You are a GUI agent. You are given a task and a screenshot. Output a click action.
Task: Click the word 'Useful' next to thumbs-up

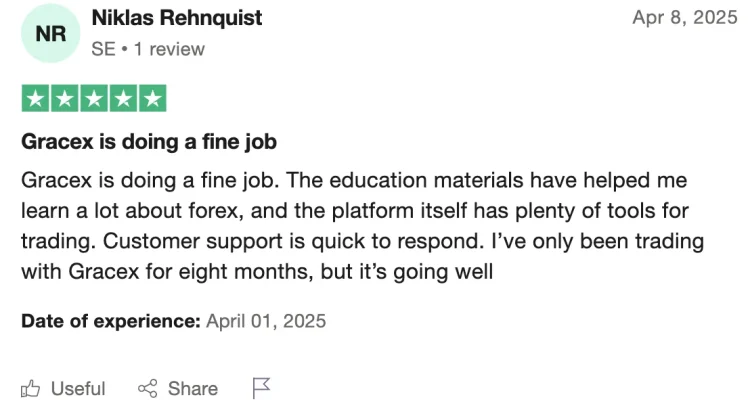[78, 388]
